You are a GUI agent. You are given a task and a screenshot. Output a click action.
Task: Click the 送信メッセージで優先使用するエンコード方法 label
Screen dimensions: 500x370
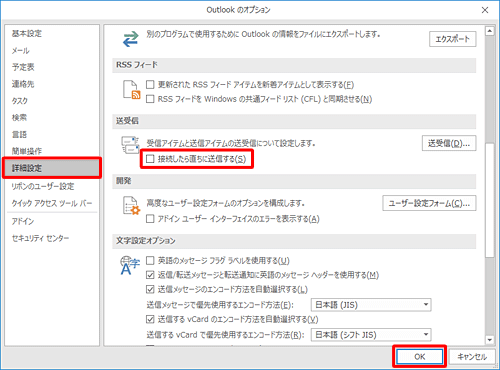(220, 305)
